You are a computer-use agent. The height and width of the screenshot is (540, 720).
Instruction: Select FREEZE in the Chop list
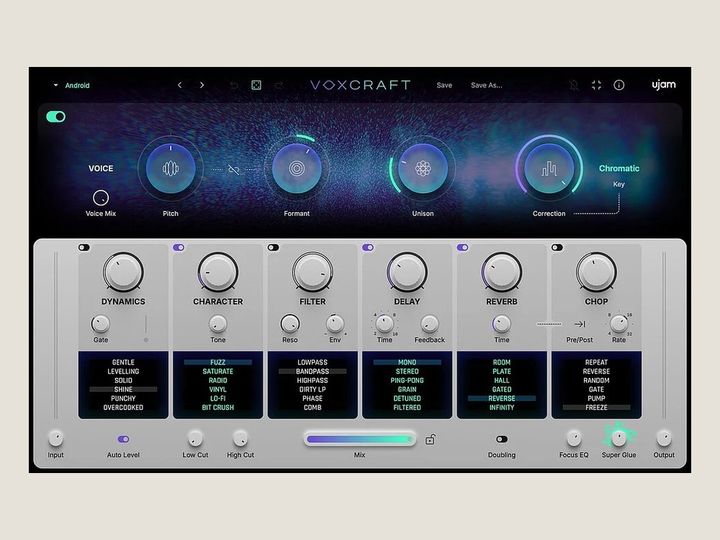[596, 408]
